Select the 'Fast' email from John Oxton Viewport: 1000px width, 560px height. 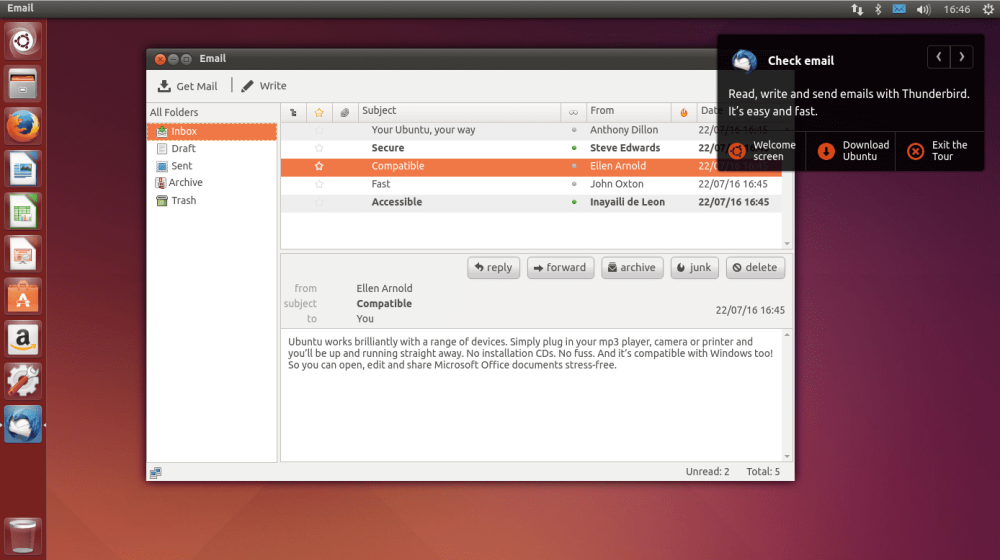tap(531, 184)
